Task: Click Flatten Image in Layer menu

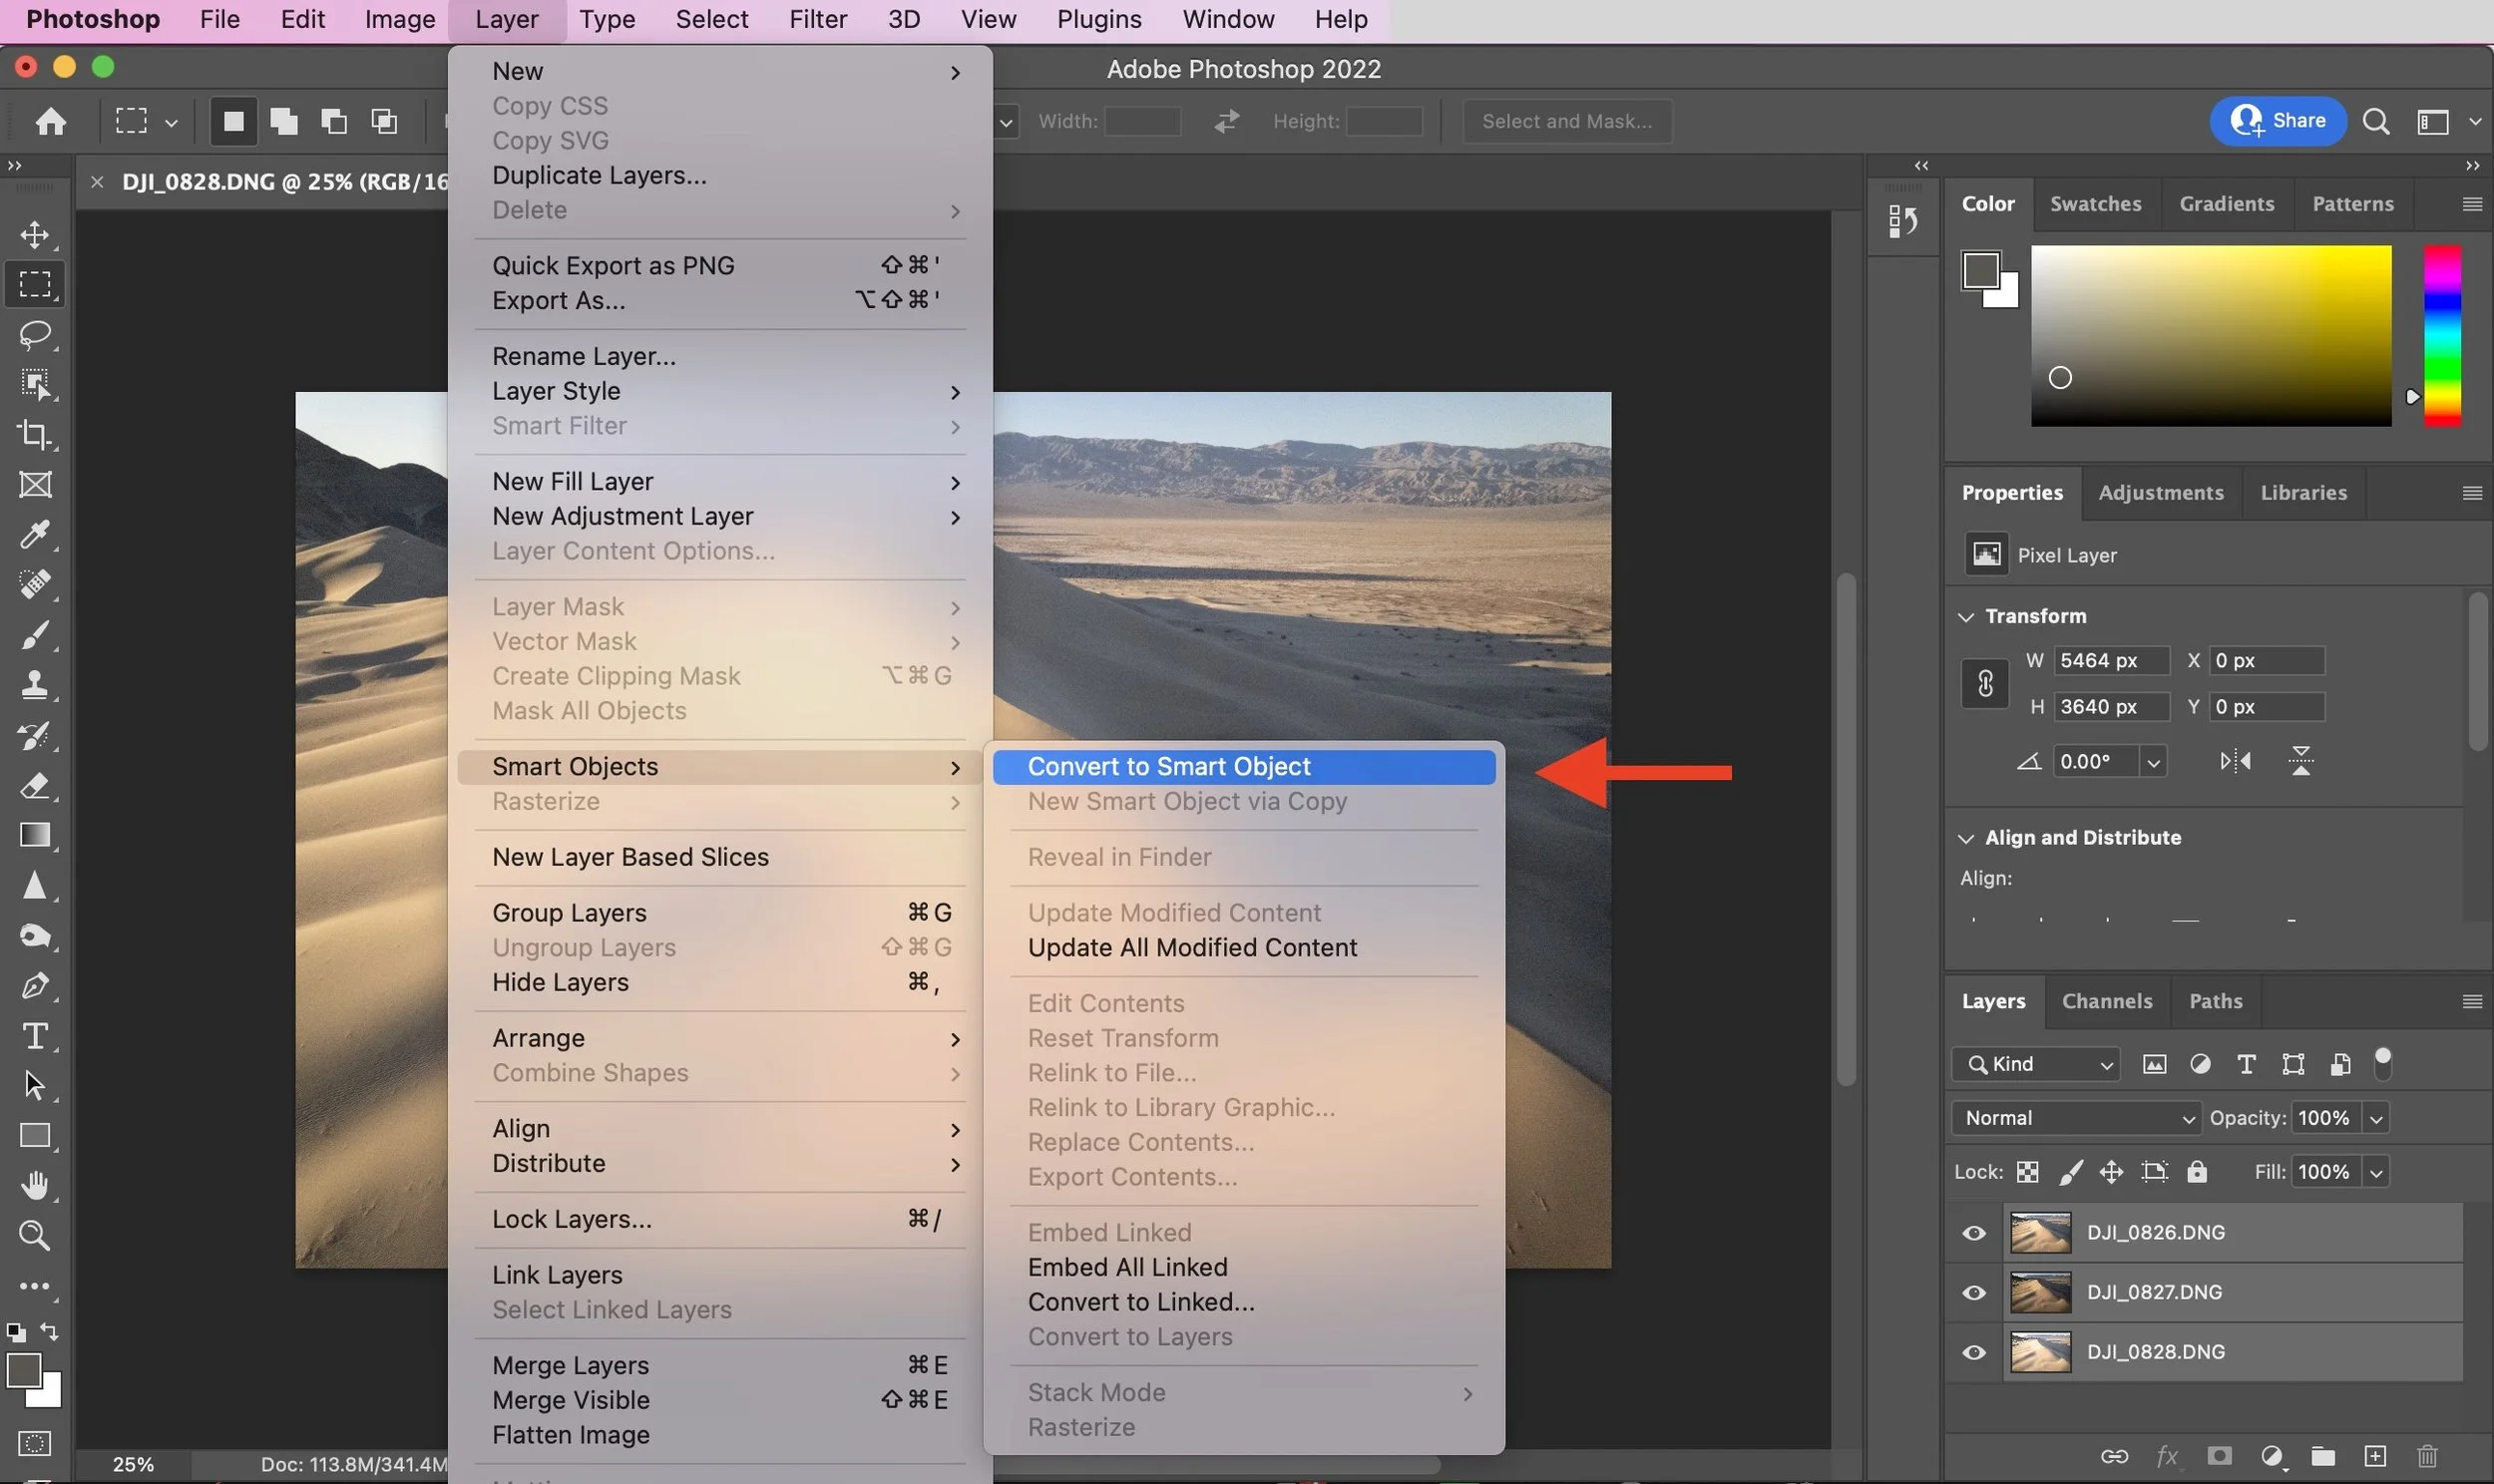Action: [x=571, y=1435]
